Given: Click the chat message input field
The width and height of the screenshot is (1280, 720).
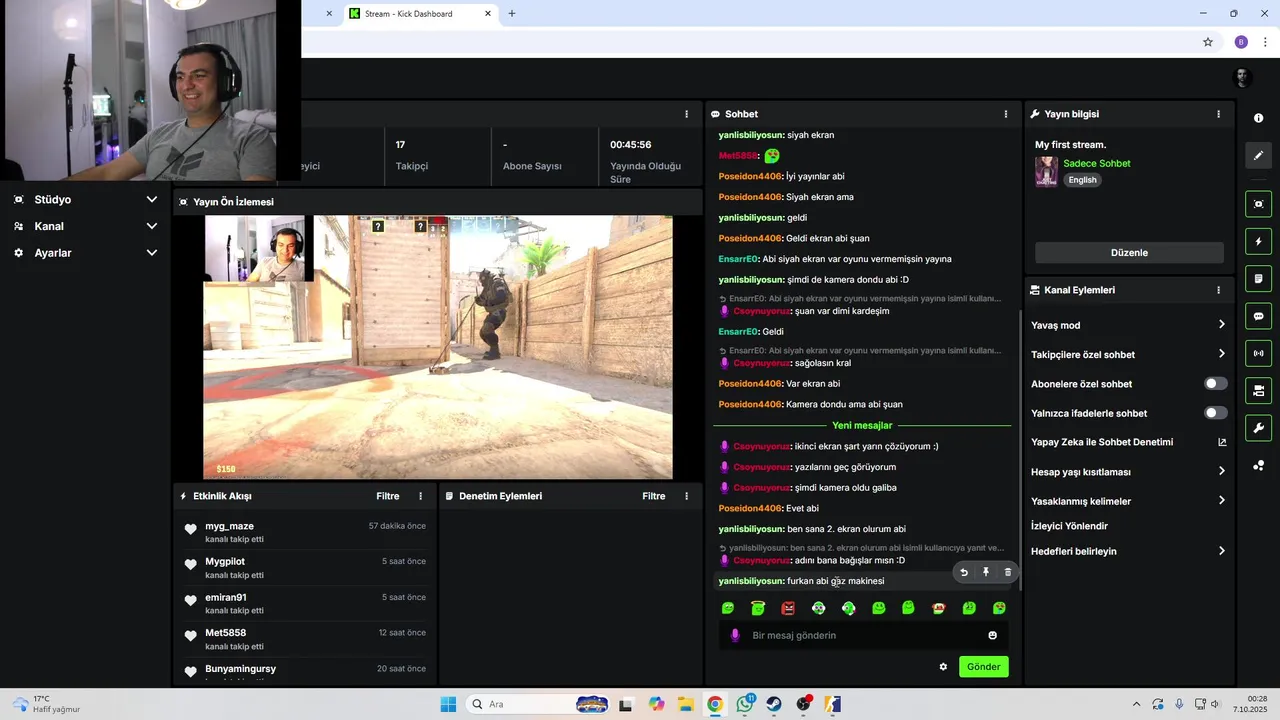Looking at the screenshot, I should (862, 635).
